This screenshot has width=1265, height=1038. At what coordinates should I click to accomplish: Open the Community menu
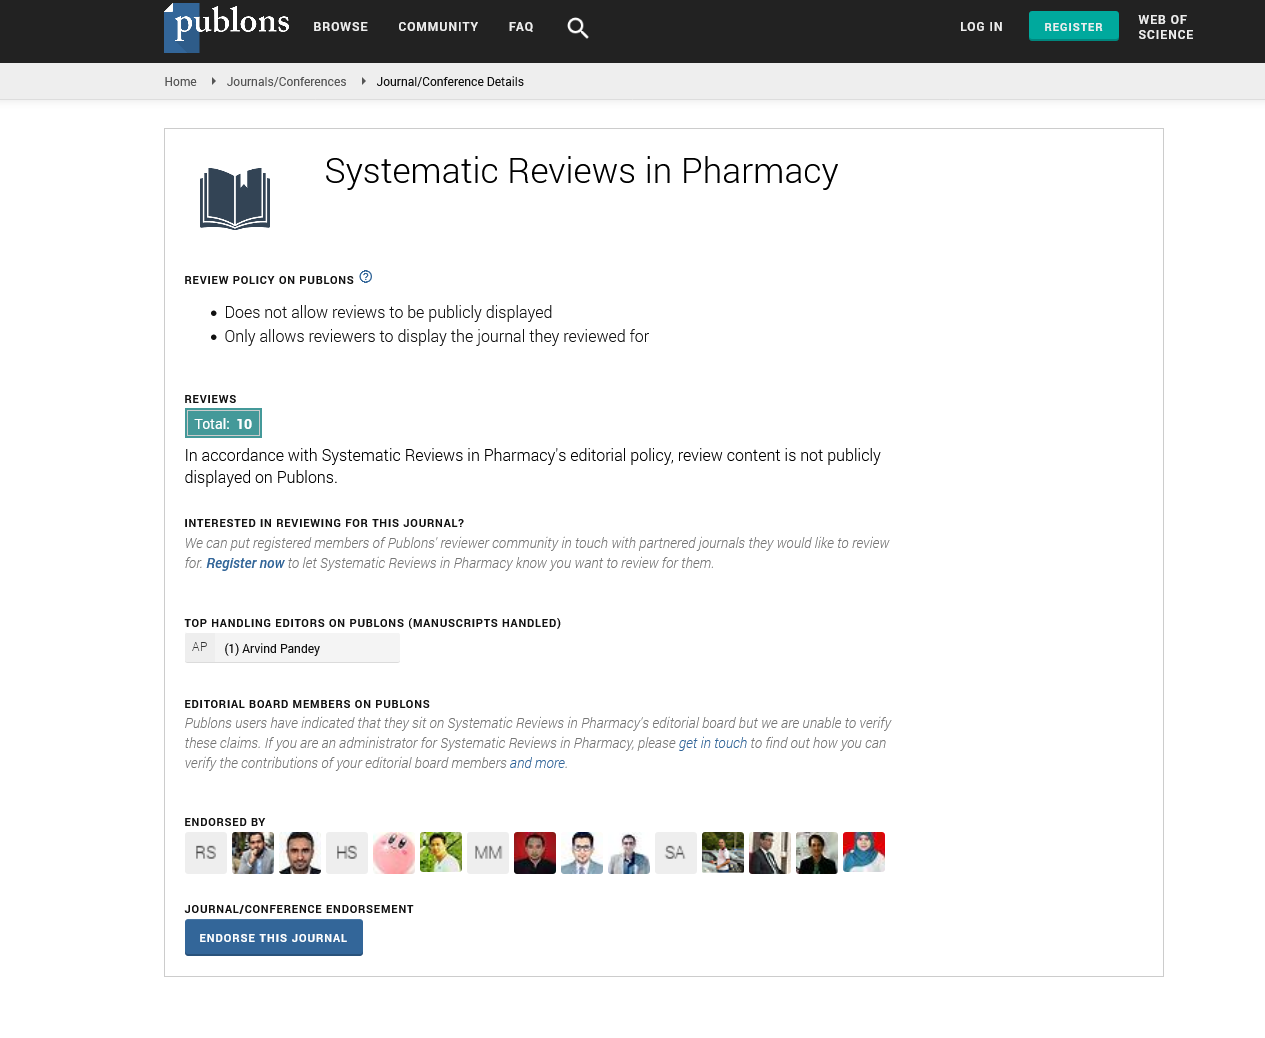(x=438, y=27)
